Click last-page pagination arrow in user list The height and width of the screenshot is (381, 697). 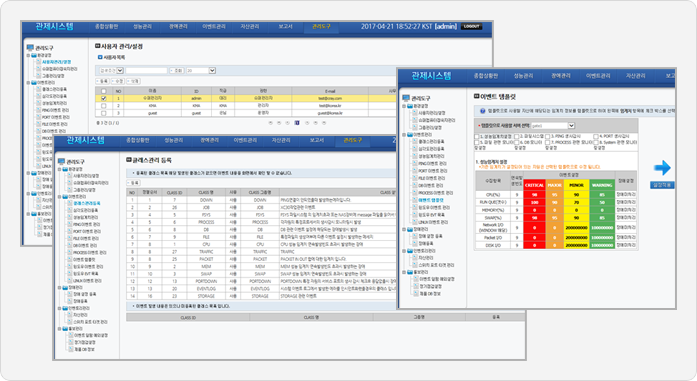point(324,123)
